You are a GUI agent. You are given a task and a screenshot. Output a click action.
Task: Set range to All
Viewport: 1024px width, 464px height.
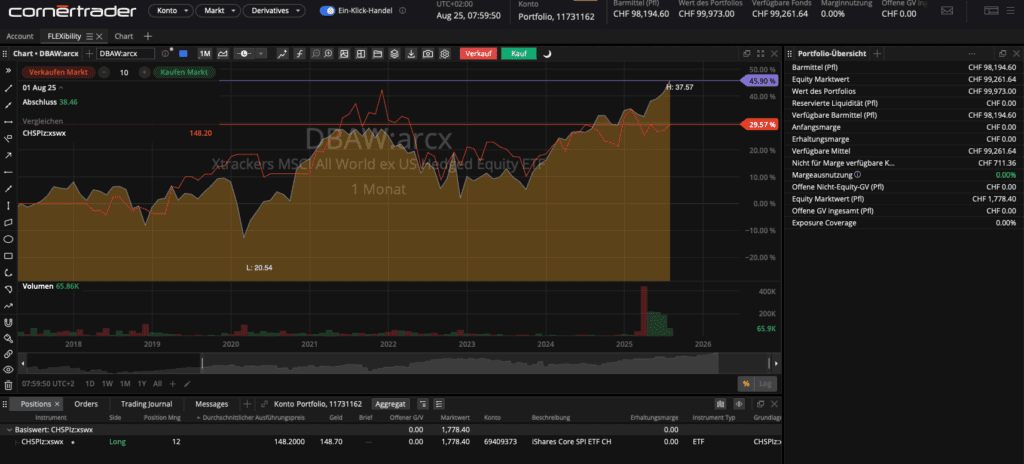(157, 384)
